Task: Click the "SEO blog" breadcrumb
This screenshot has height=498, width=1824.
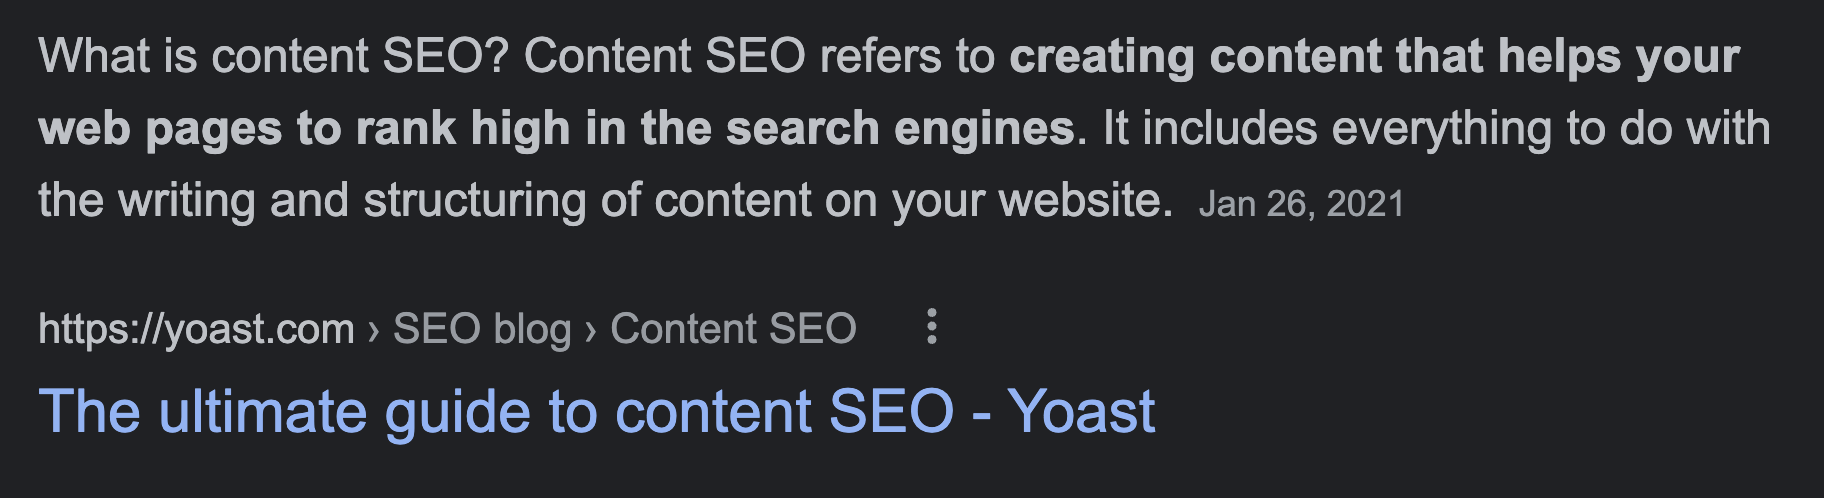Action: 481,329
